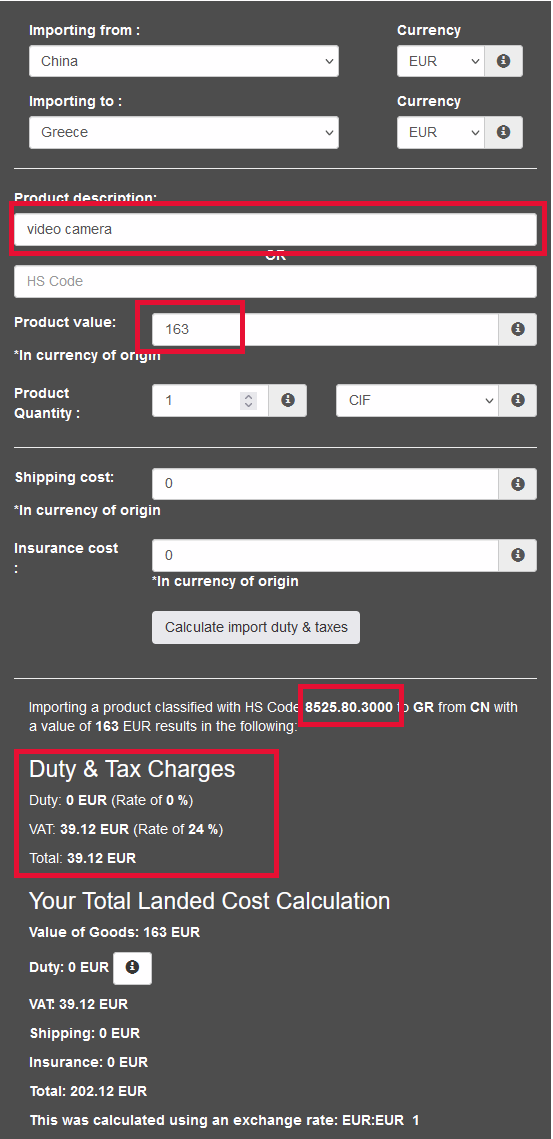
Task: Expand the origin currency EUR selector
Action: pyautogui.click(x=441, y=61)
